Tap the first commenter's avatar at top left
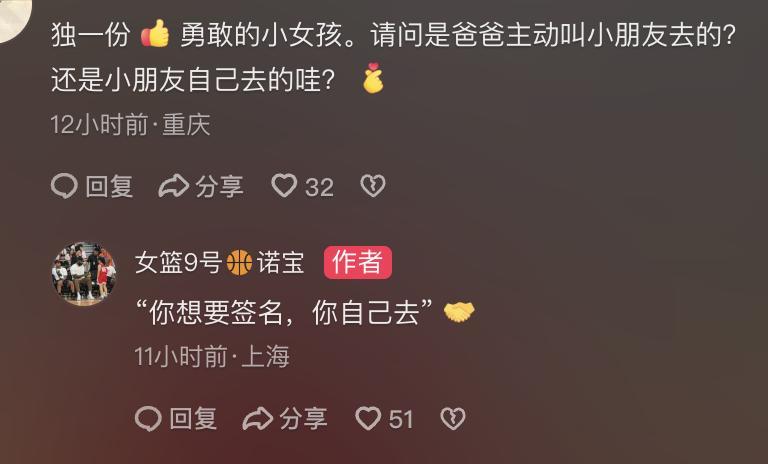768x464 pixels. point(14,18)
